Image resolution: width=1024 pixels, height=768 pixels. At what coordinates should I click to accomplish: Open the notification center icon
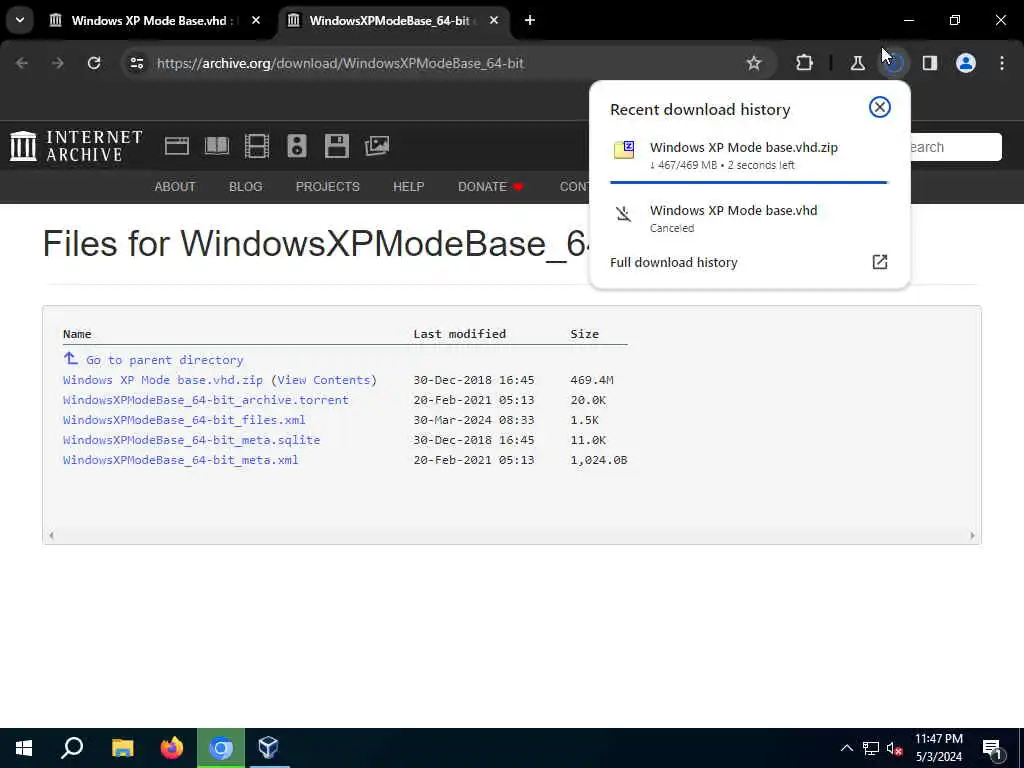pos(993,748)
